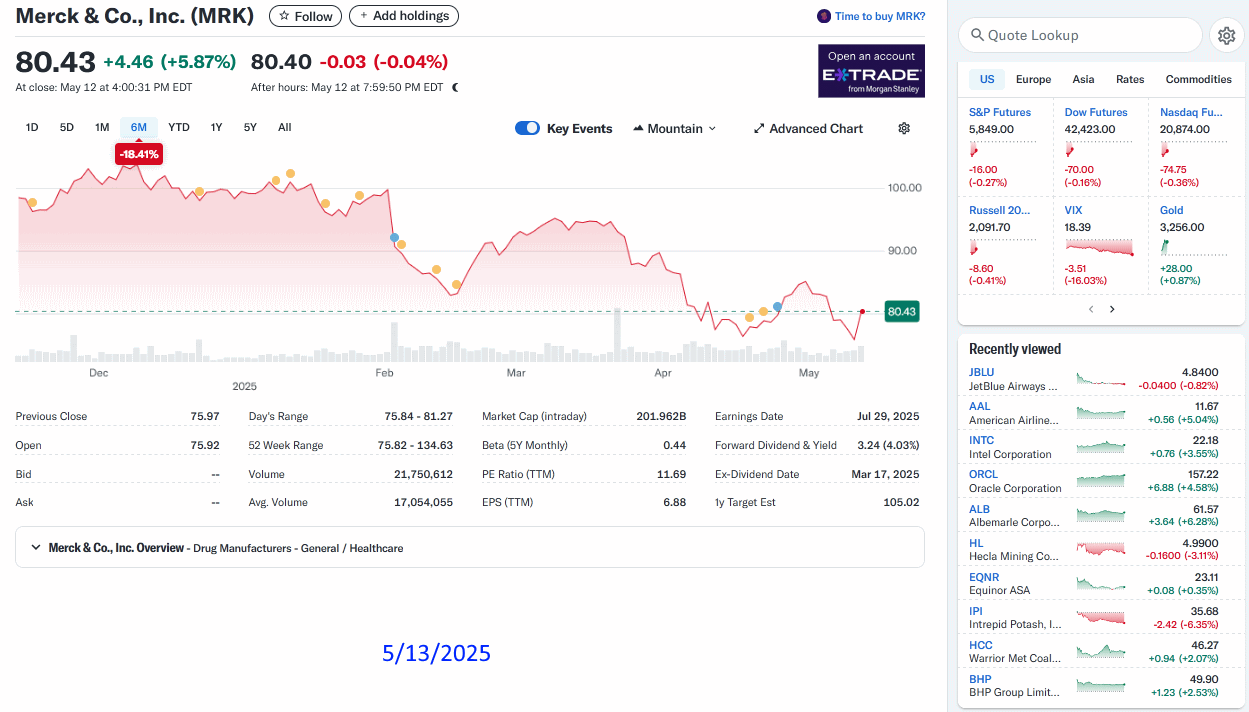This screenshot has width=1249, height=712.
Task: Click the 1y Target Est value 105.02
Action: [902, 502]
